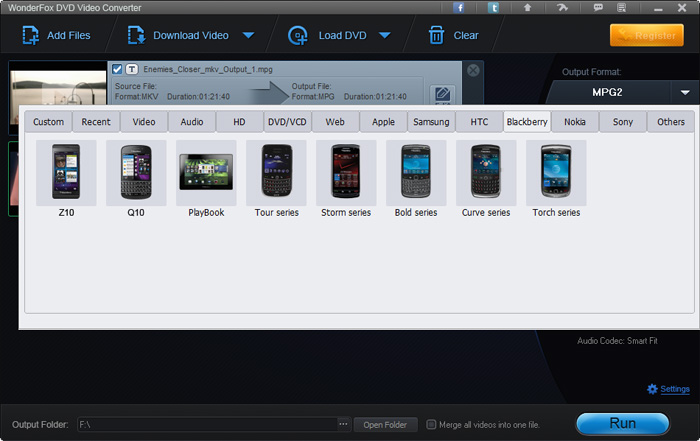Choose the Q10 device profile
Screen dimensions: 700x441
(x=136, y=179)
